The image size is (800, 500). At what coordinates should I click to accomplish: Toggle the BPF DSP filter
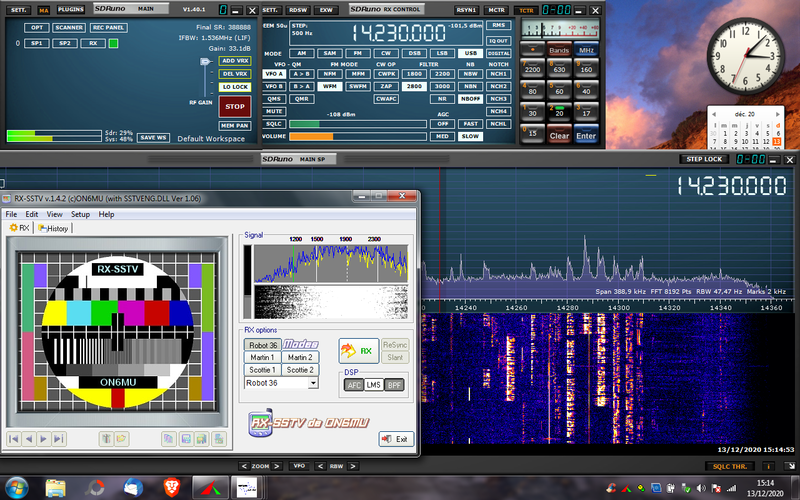tap(394, 384)
